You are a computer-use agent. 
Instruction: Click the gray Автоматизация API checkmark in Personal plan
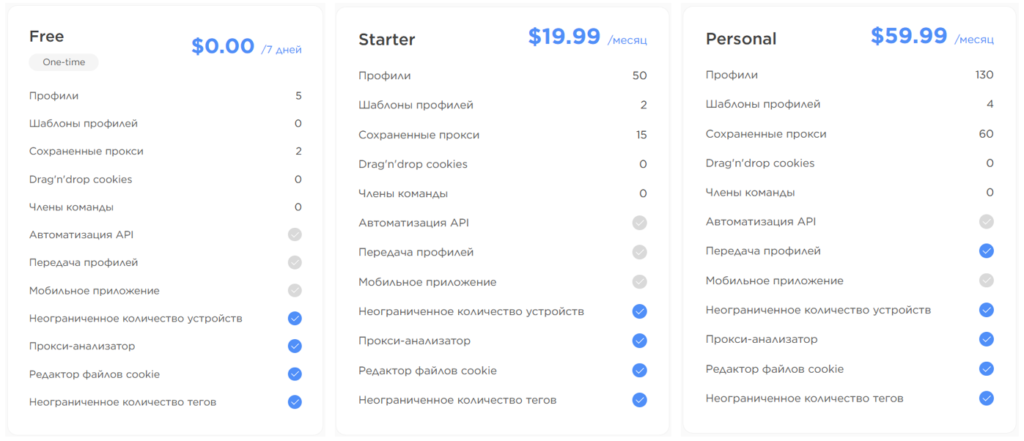tap(986, 221)
